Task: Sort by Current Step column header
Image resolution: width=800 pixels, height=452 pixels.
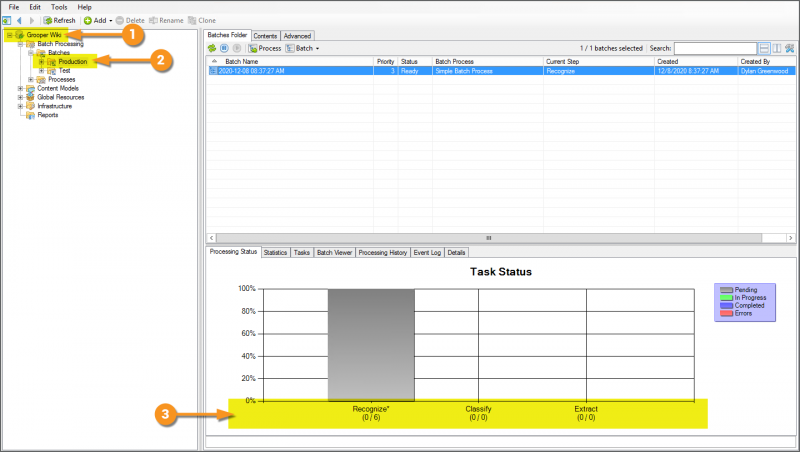Action: point(599,61)
